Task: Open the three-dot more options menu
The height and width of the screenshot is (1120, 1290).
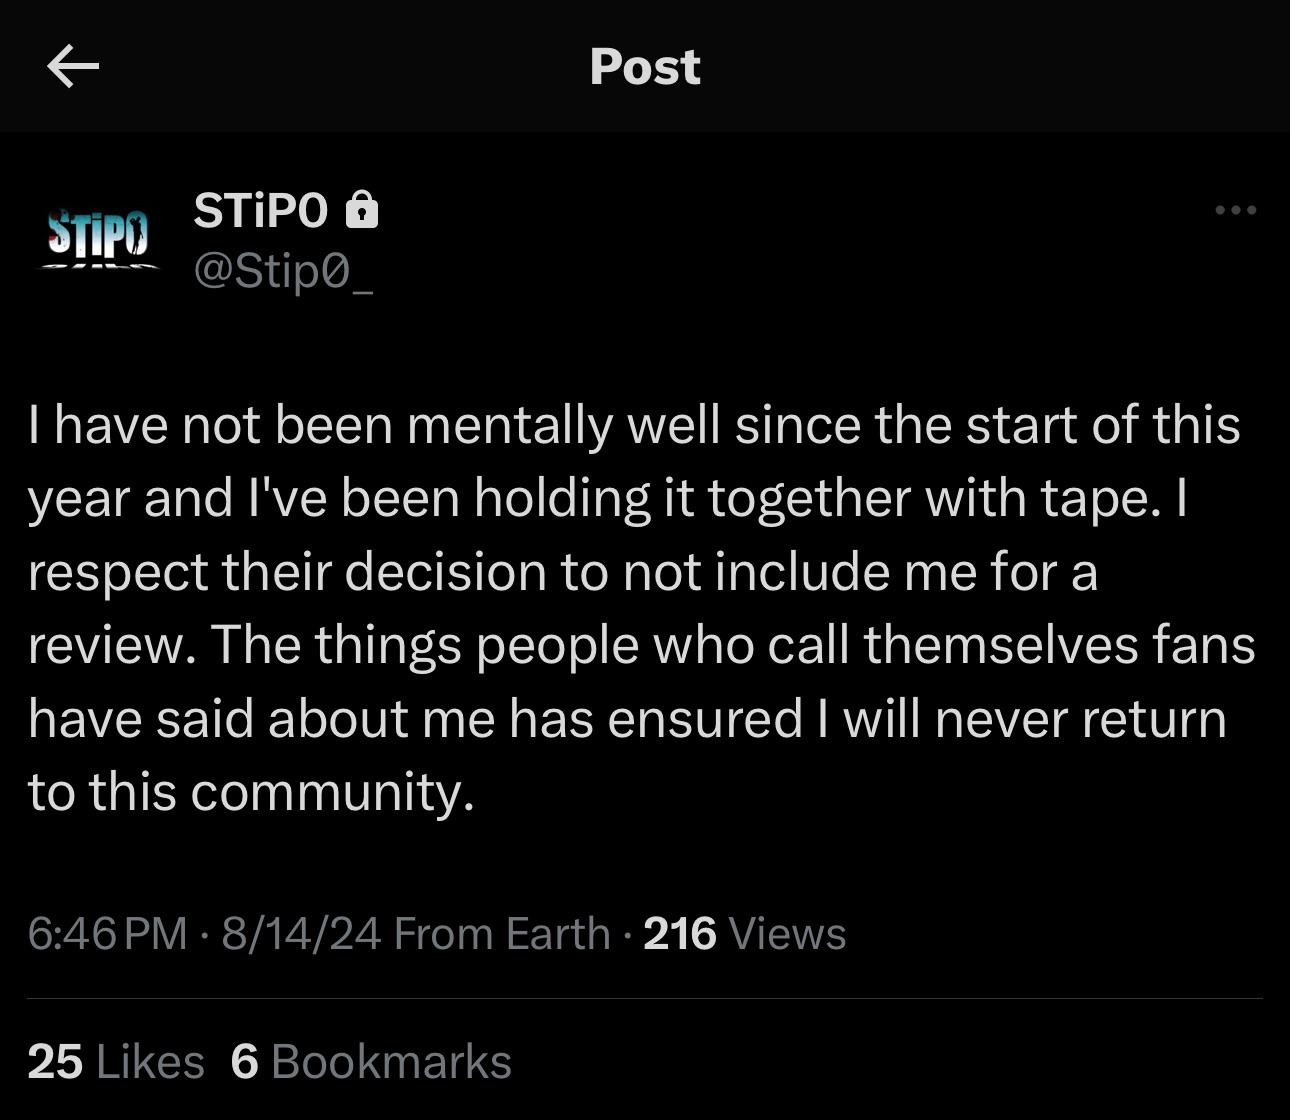Action: 1235,210
